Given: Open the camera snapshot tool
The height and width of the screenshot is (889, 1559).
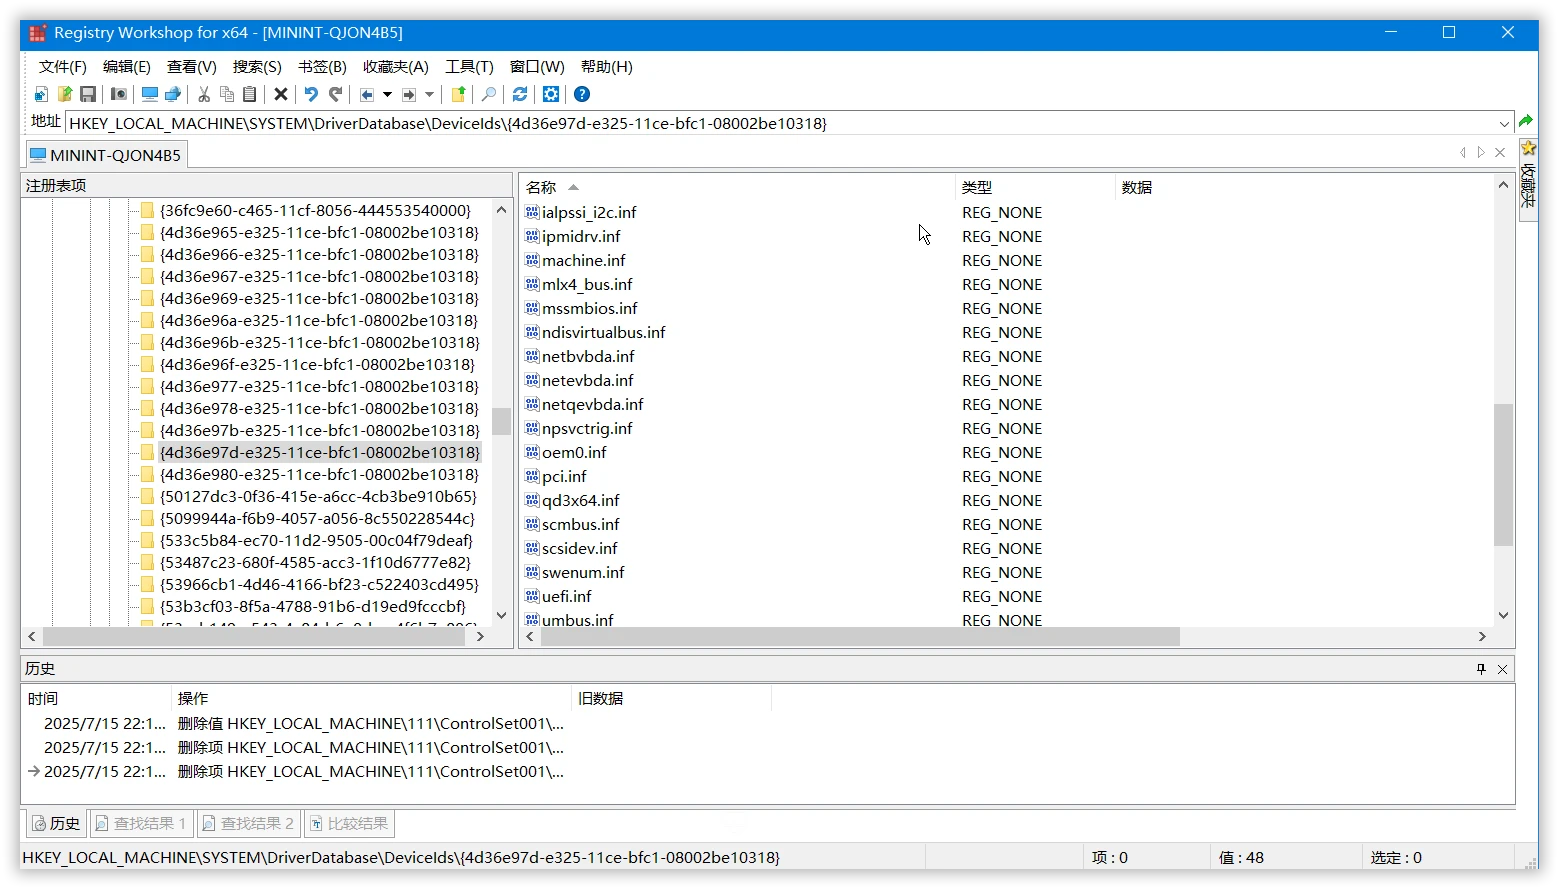Looking at the screenshot, I should pyautogui.click(x=118, y=94).
